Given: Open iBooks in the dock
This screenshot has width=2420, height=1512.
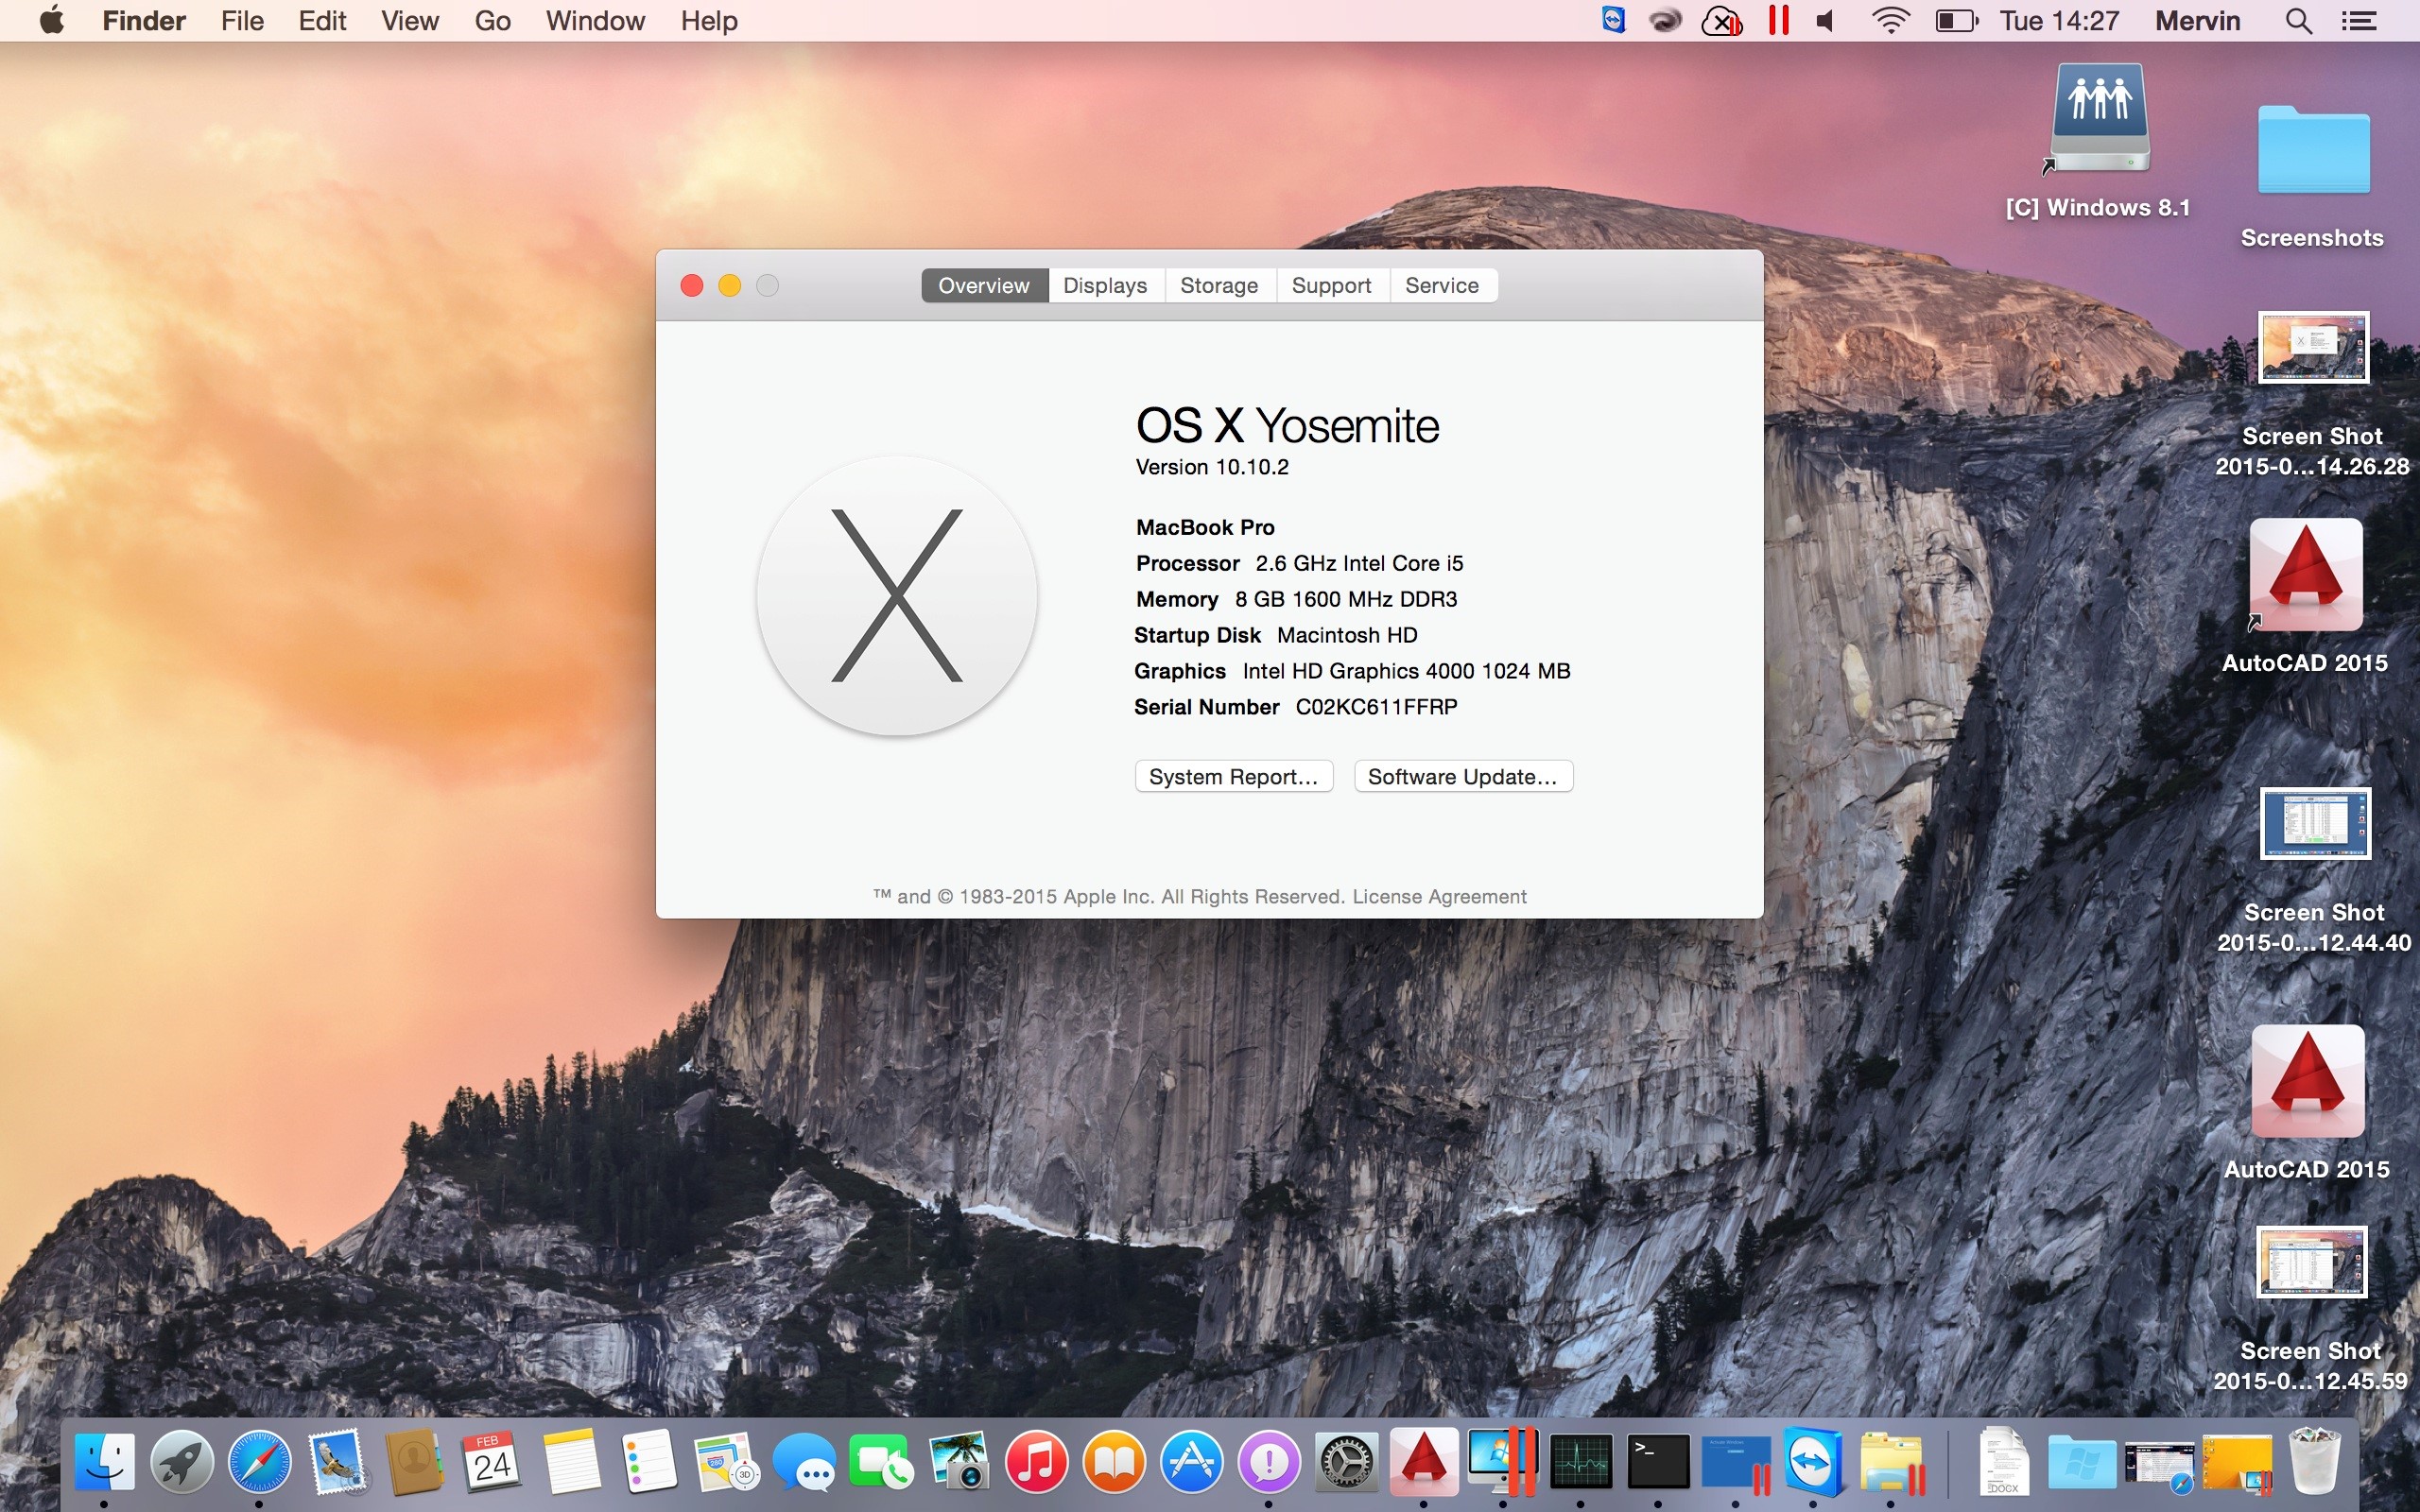Looking at the screenshot, I should click(x=1114, y=1462).
